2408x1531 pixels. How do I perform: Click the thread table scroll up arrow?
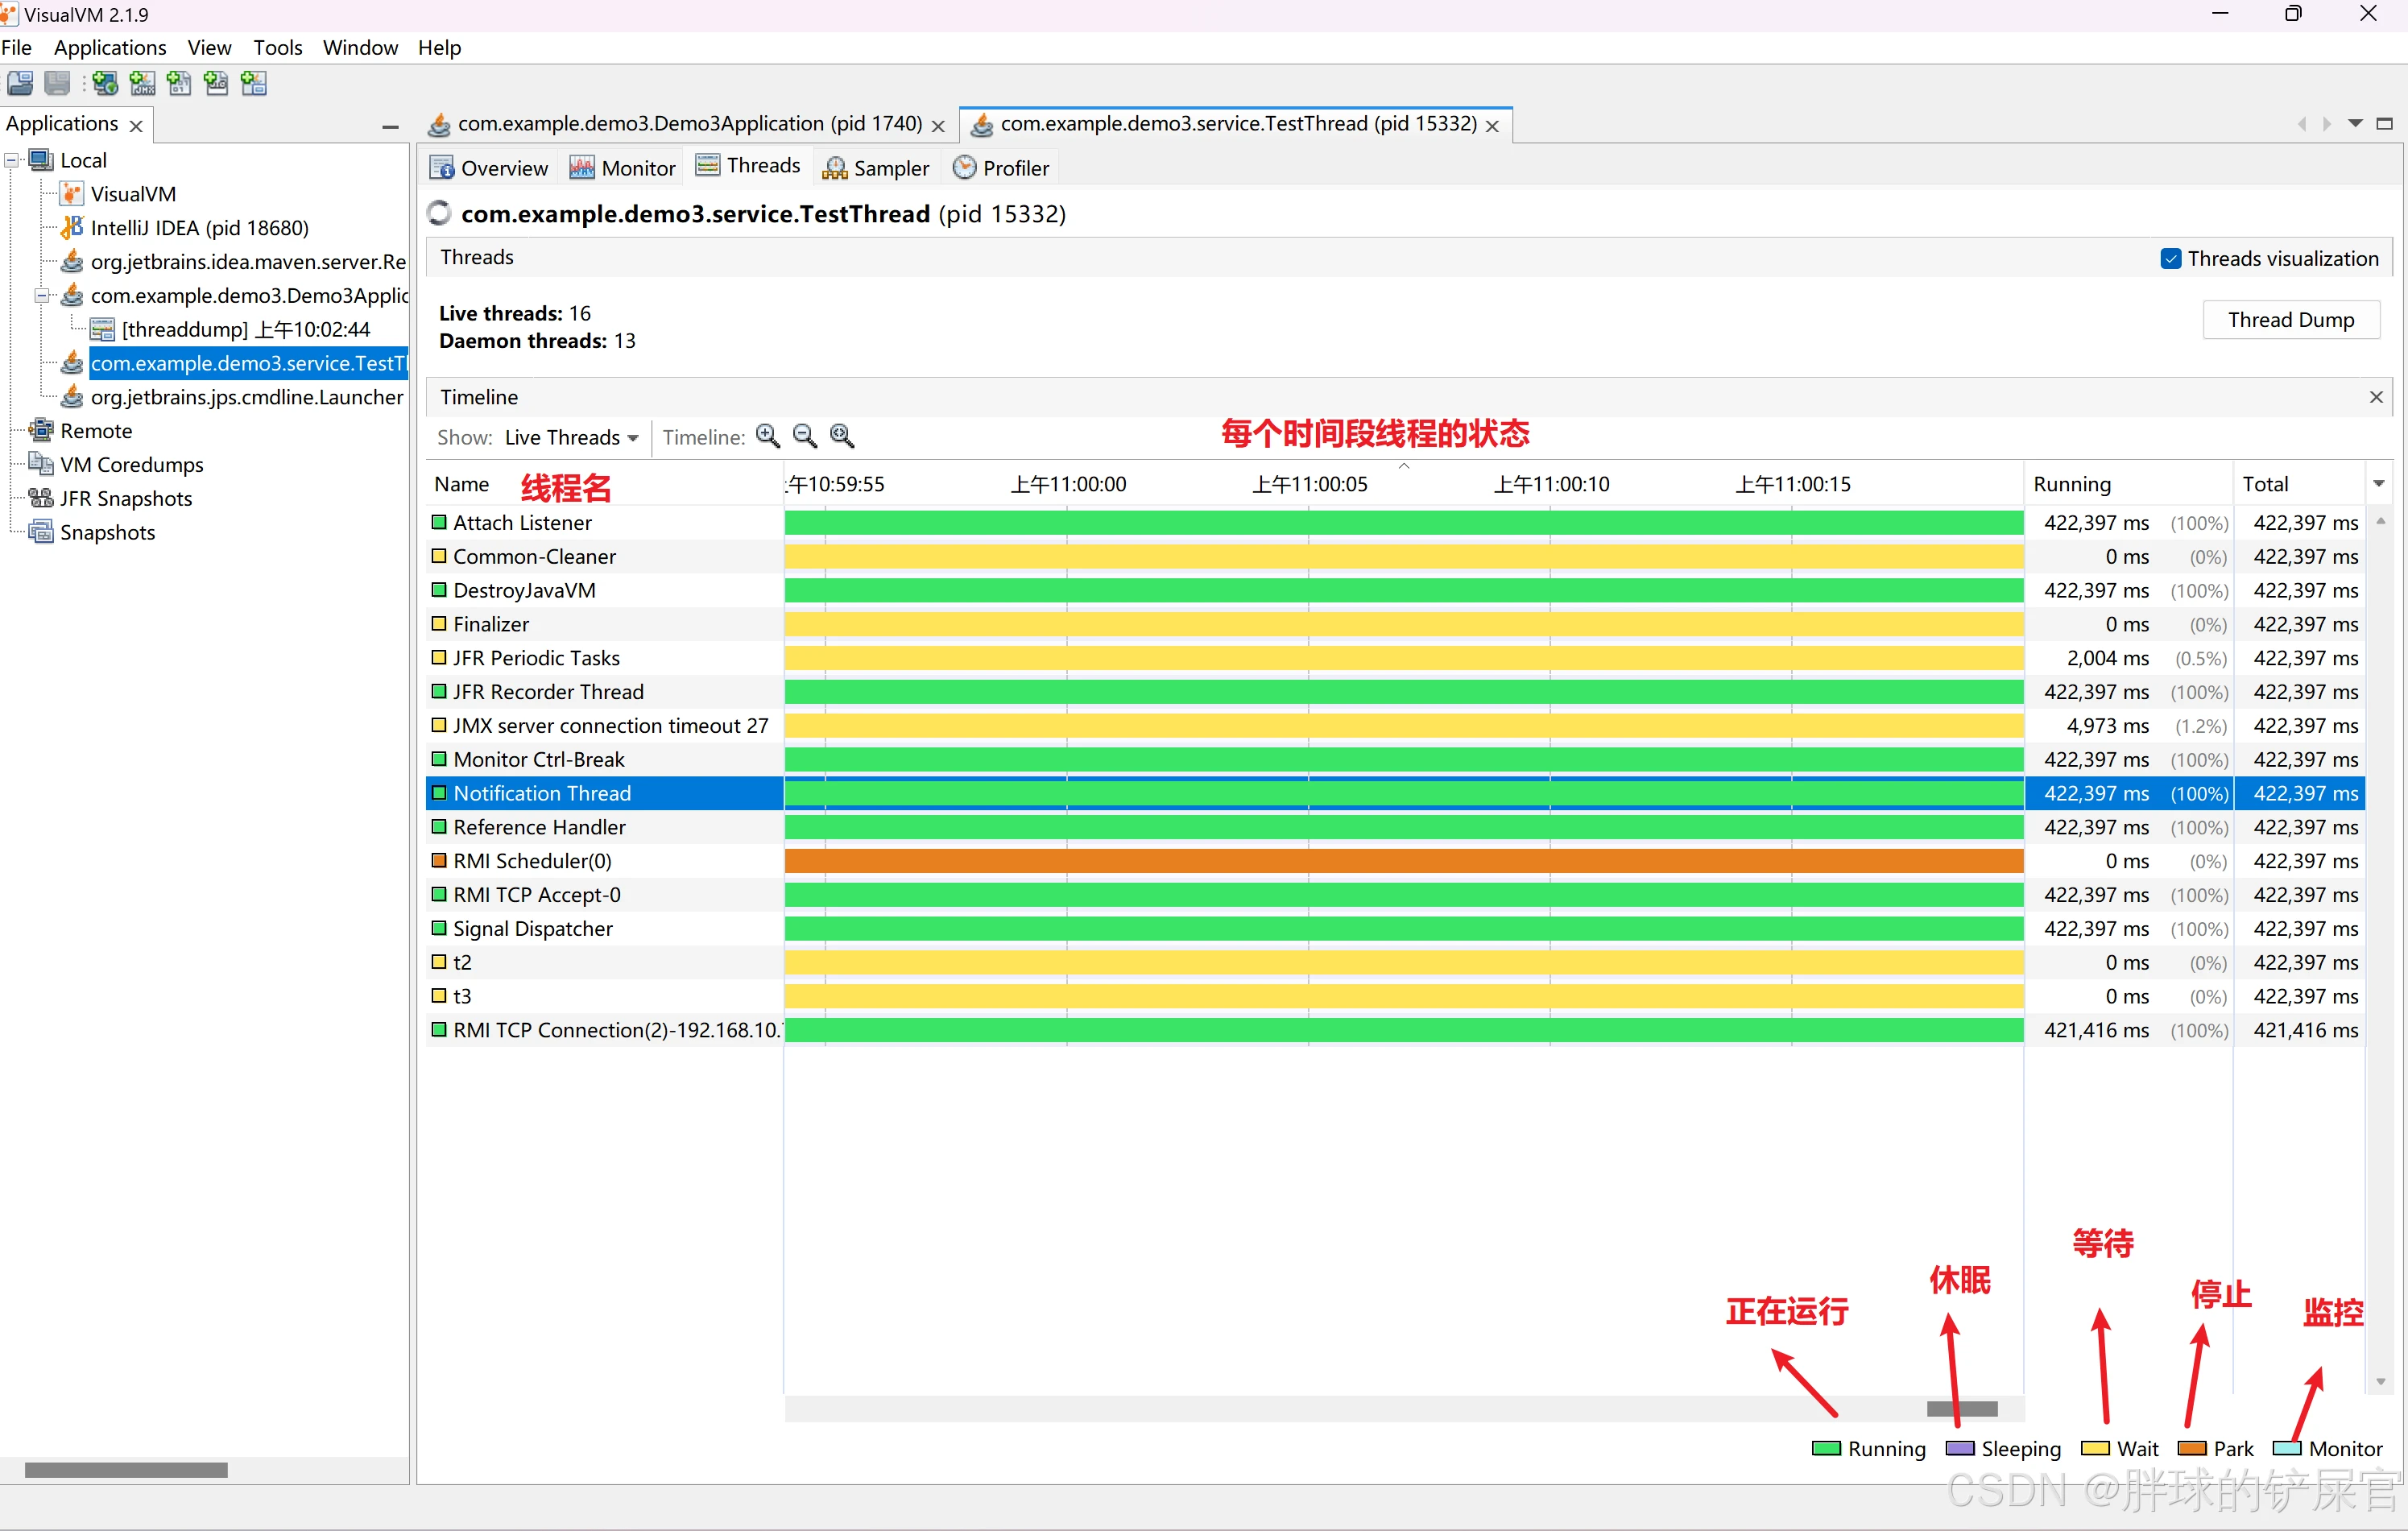(2381, 521)
